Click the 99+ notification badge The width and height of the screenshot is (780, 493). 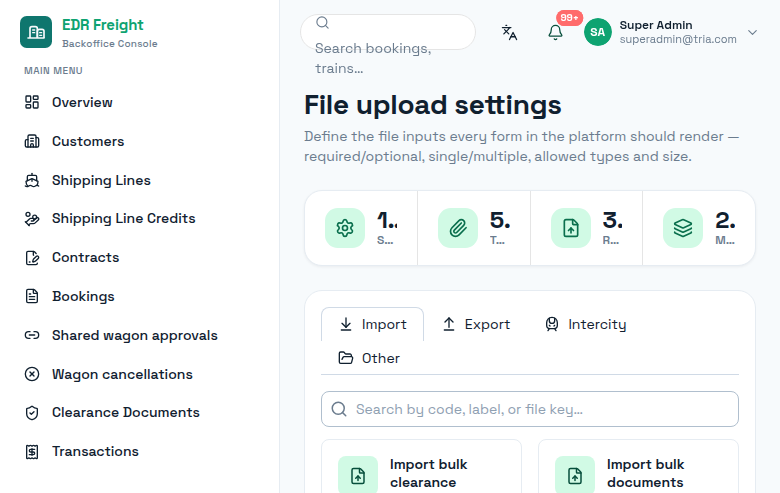click(x=569, y=18)
